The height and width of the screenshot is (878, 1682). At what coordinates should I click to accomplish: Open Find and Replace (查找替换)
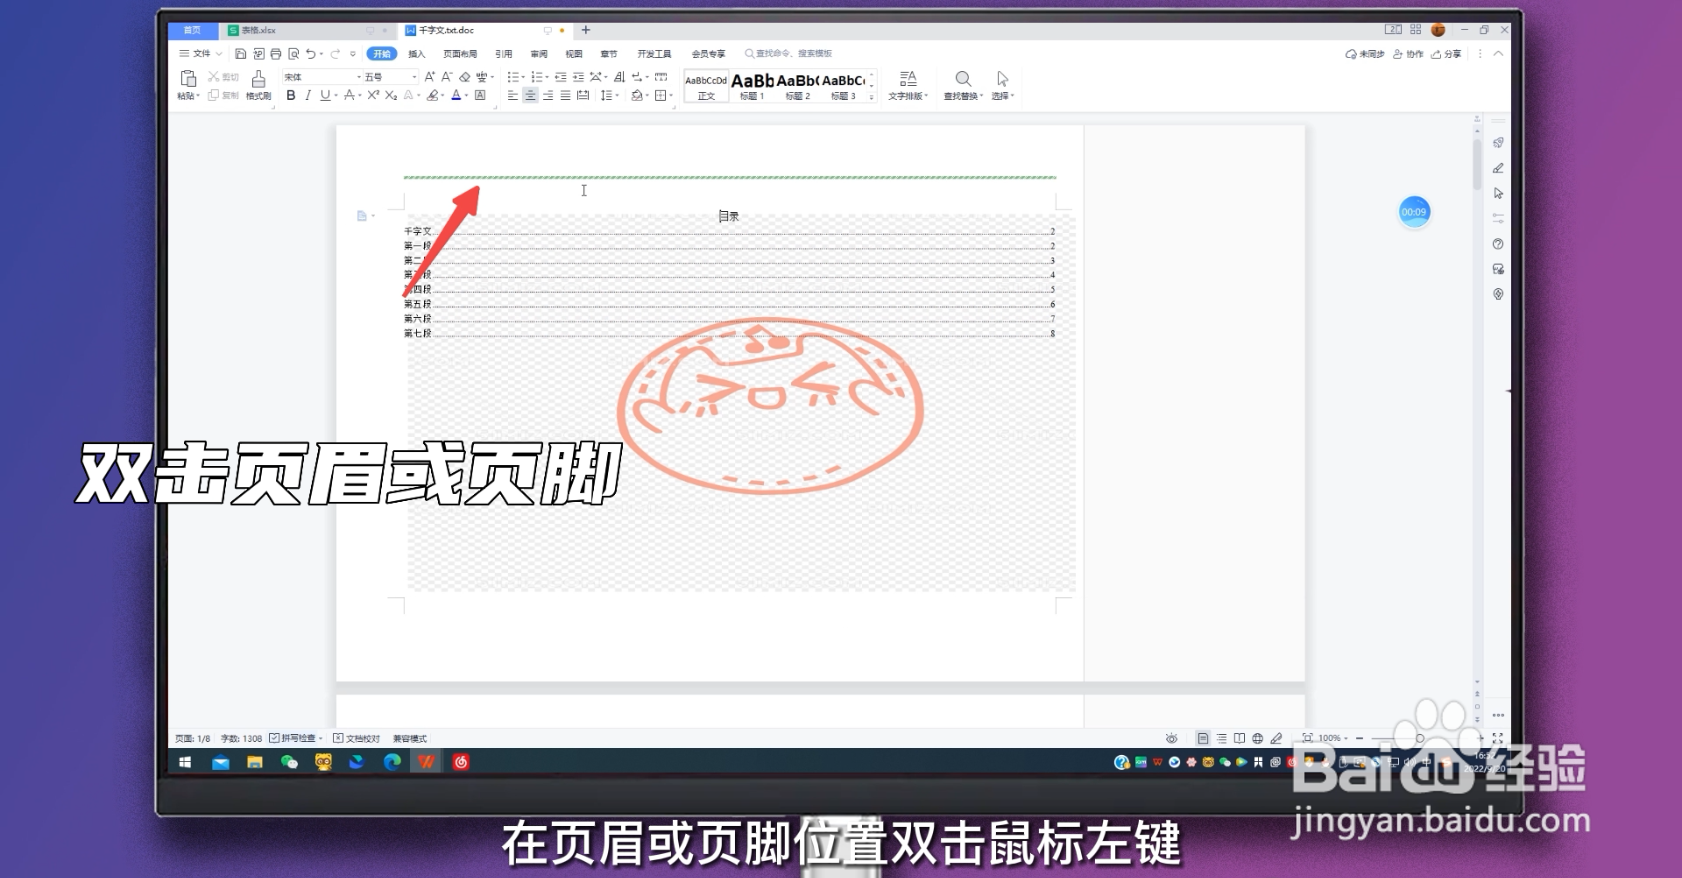[x=963, y=85]
